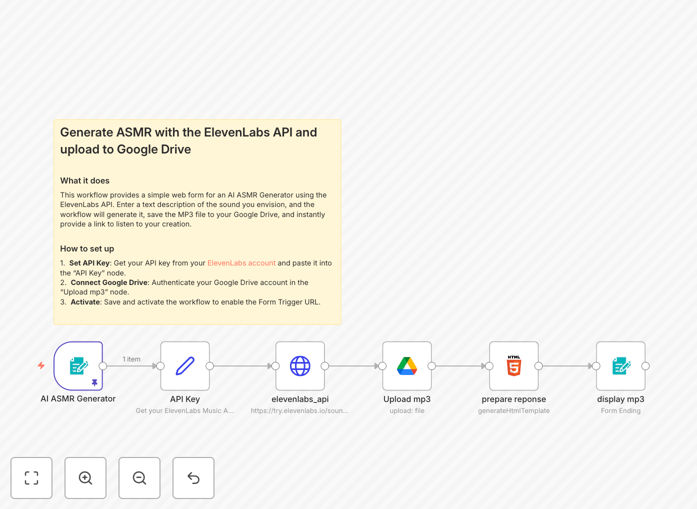Image resolution: width=697 pixels, height=509 pixels.
Task: Click the 'AI ASMR Generator' node label
Action: [x=78, y=399]
